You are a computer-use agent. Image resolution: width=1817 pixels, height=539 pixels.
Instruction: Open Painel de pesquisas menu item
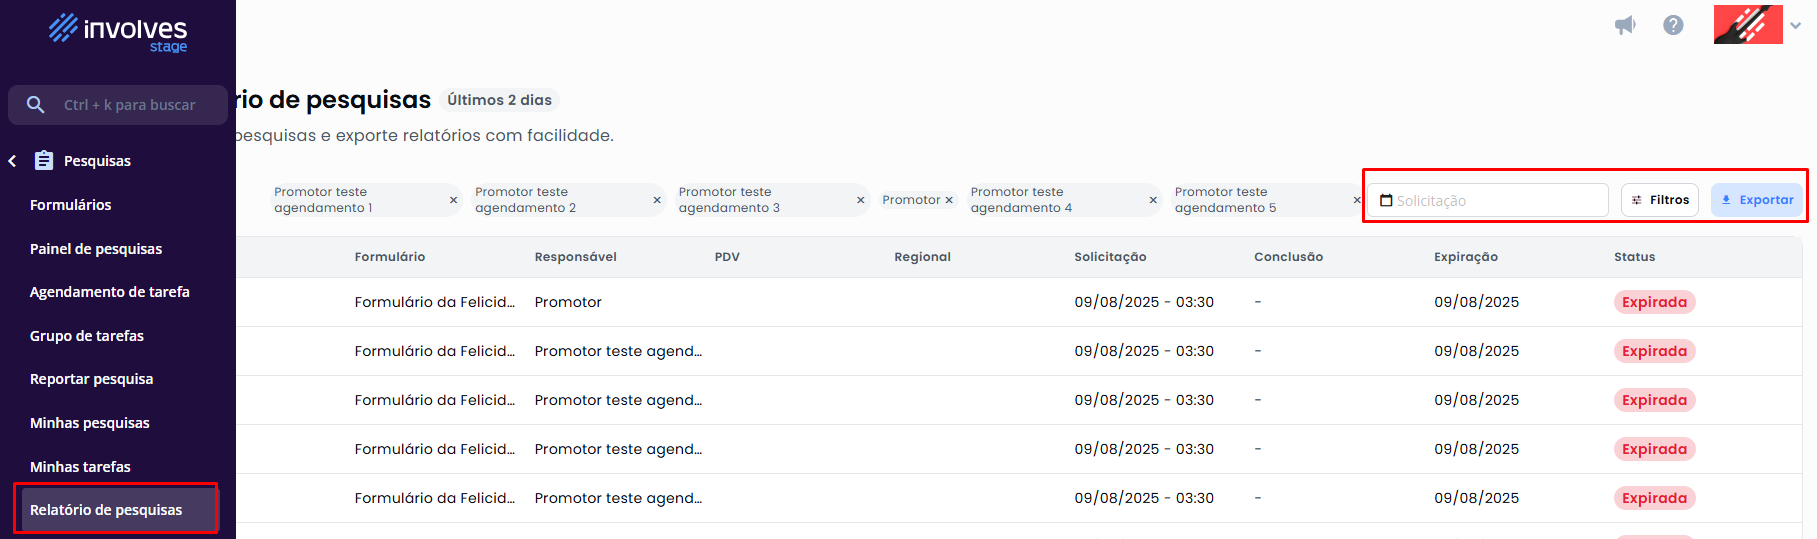pos(96,249)
